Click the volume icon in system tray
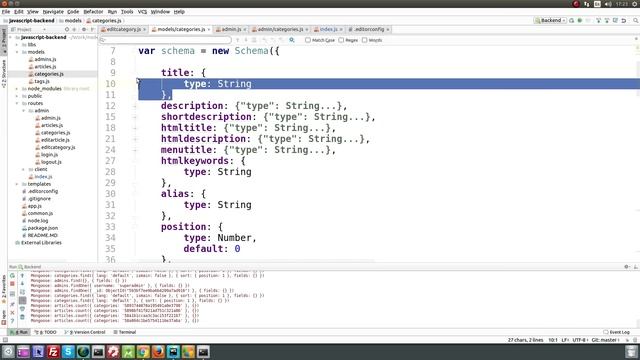 pyautogui.click(x=608, y=4)
